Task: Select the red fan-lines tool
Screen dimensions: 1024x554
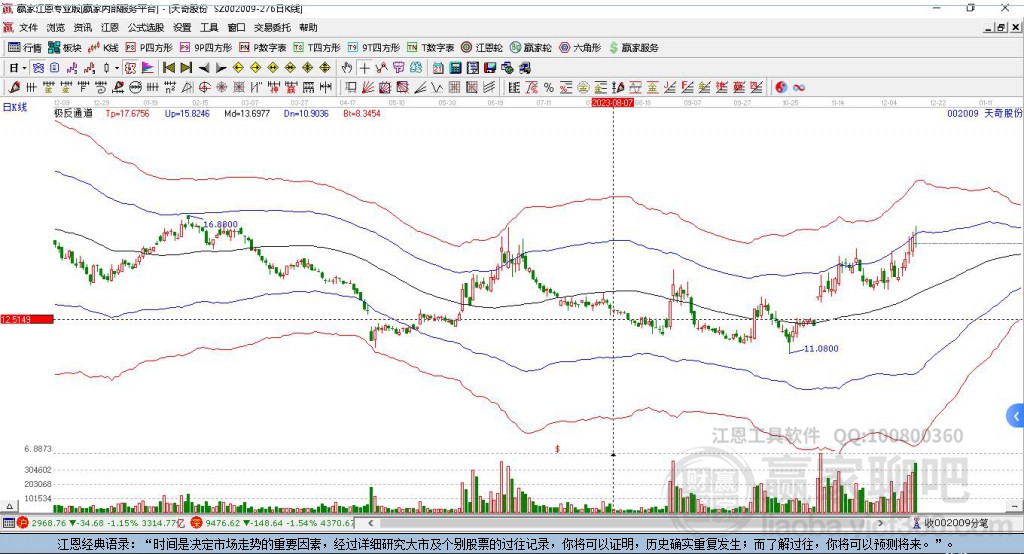Action: pyautogui.click(x=368, y=87)
